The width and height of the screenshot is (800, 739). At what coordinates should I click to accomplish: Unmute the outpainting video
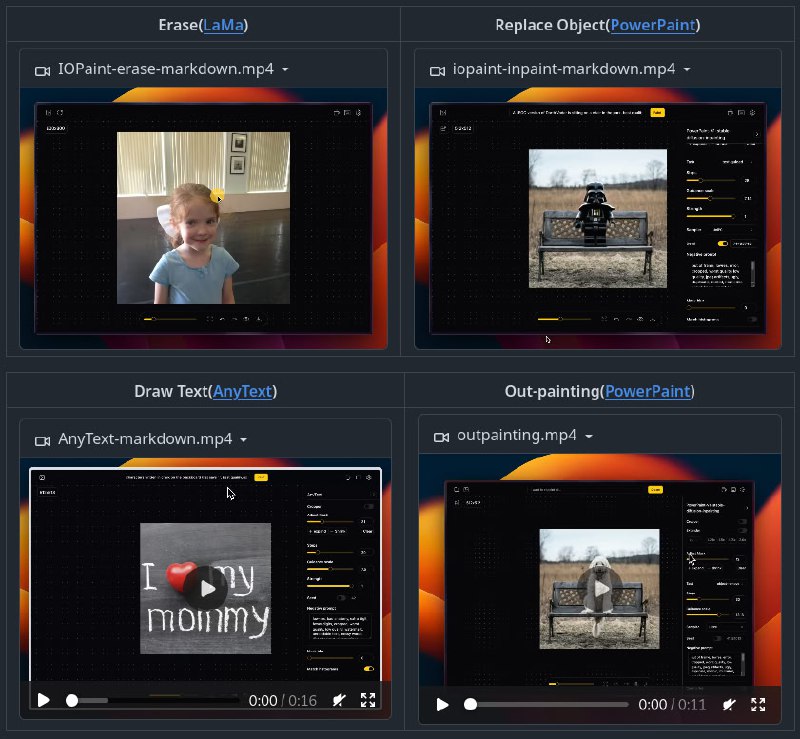729,704
